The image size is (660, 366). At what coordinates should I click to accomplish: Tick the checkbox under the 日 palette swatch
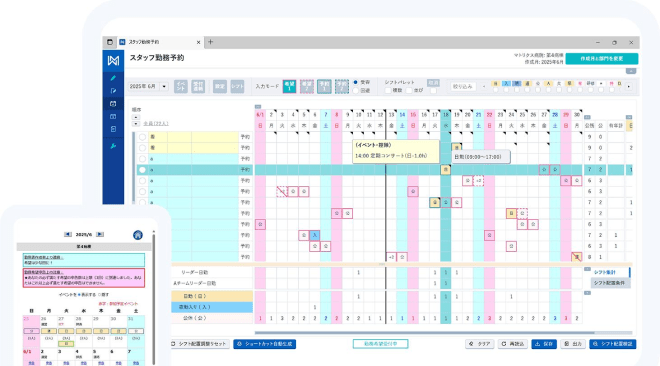click(495, 90)
